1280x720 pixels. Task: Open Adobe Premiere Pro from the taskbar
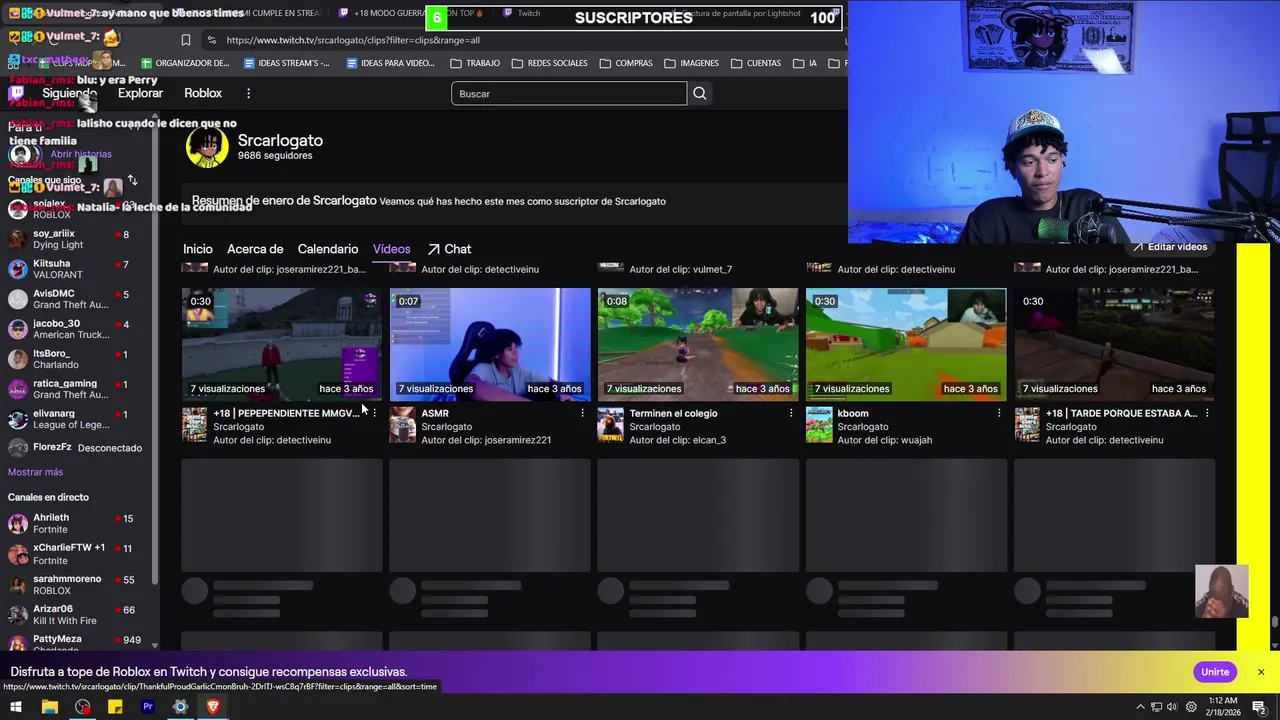coord(148,707)
